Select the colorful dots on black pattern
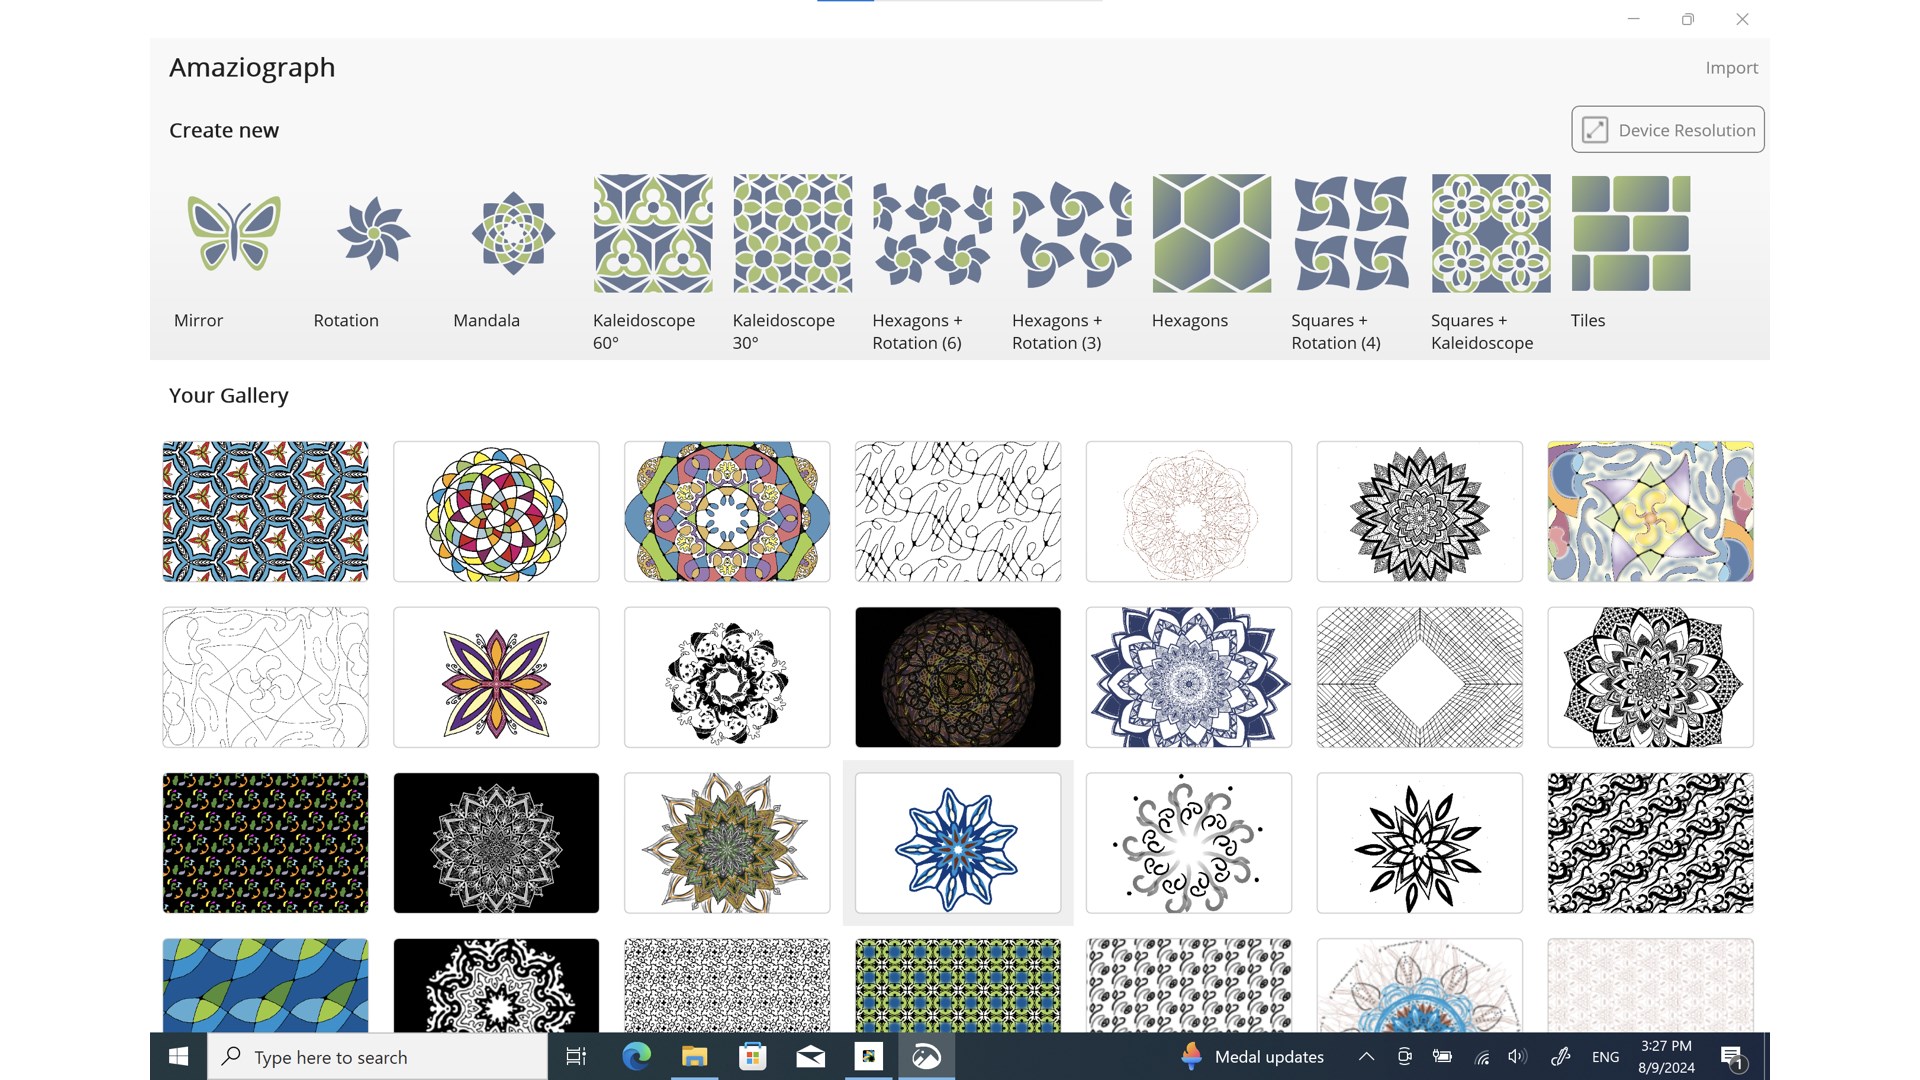1920x1080 pixels. 265,843
